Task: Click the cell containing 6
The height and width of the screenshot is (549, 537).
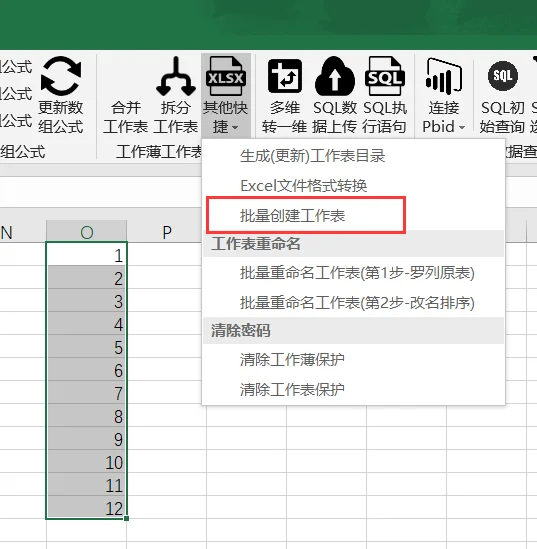Action: click(x=86, y=369)
